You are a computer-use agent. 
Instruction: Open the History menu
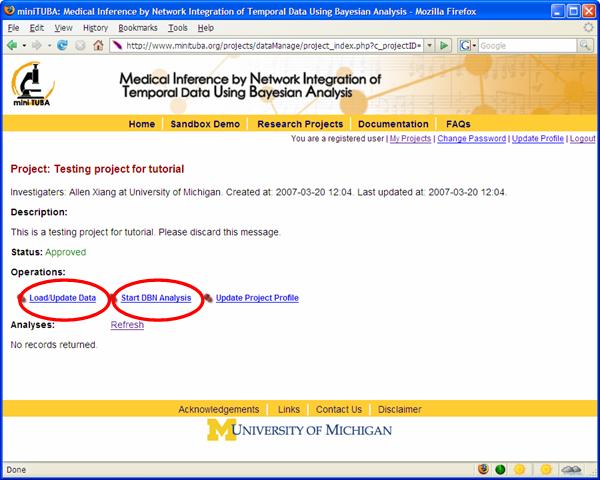(95, 28)
